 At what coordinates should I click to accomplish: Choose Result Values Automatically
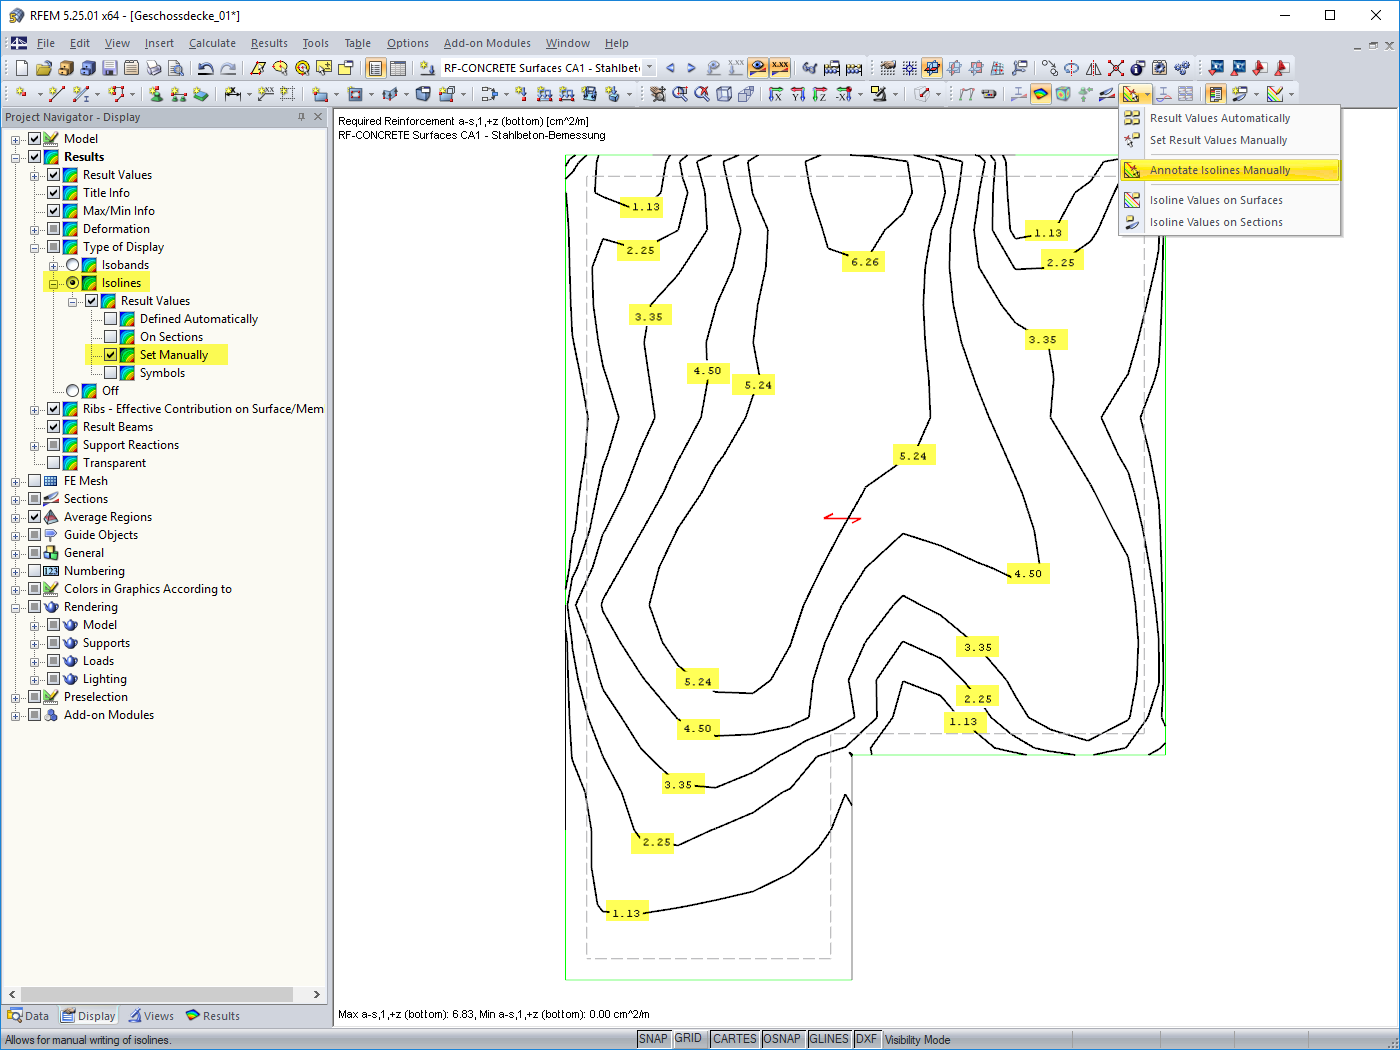1230,118
